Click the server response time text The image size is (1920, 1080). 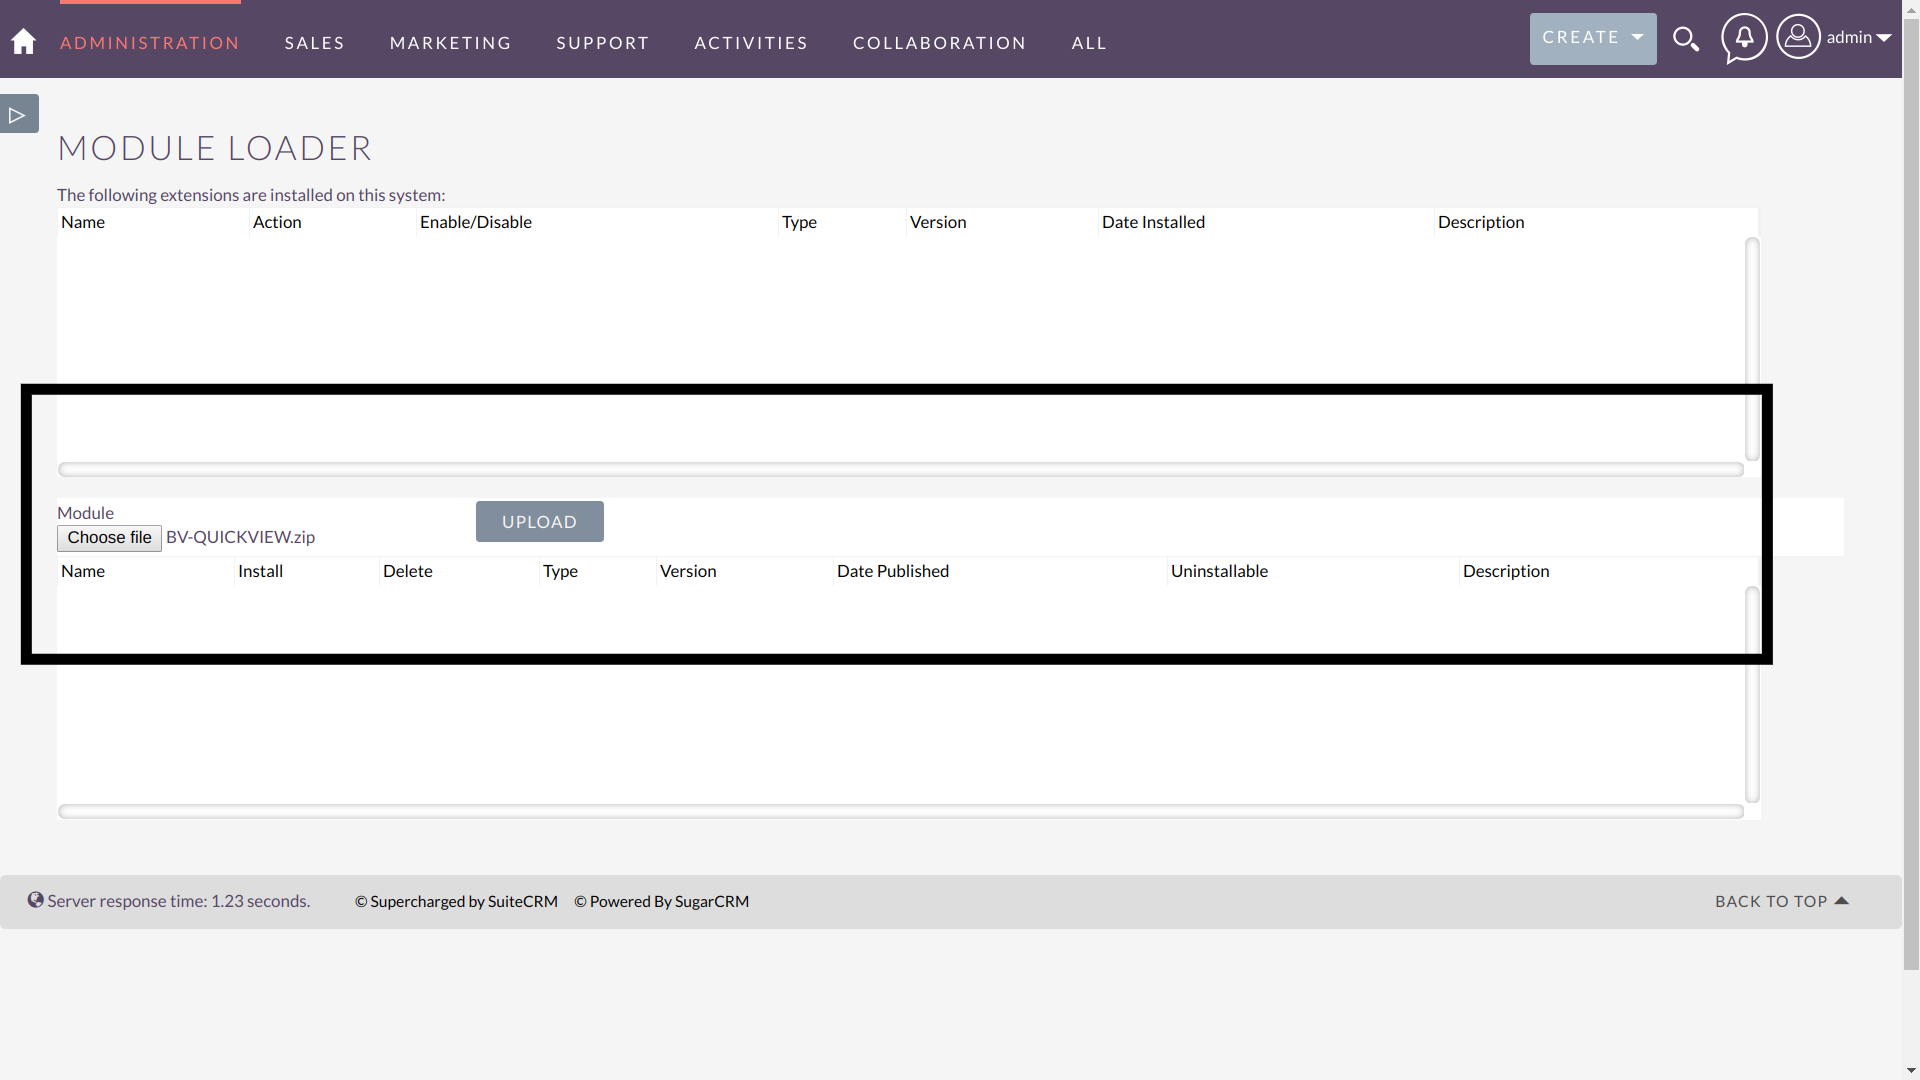[179, 901]
